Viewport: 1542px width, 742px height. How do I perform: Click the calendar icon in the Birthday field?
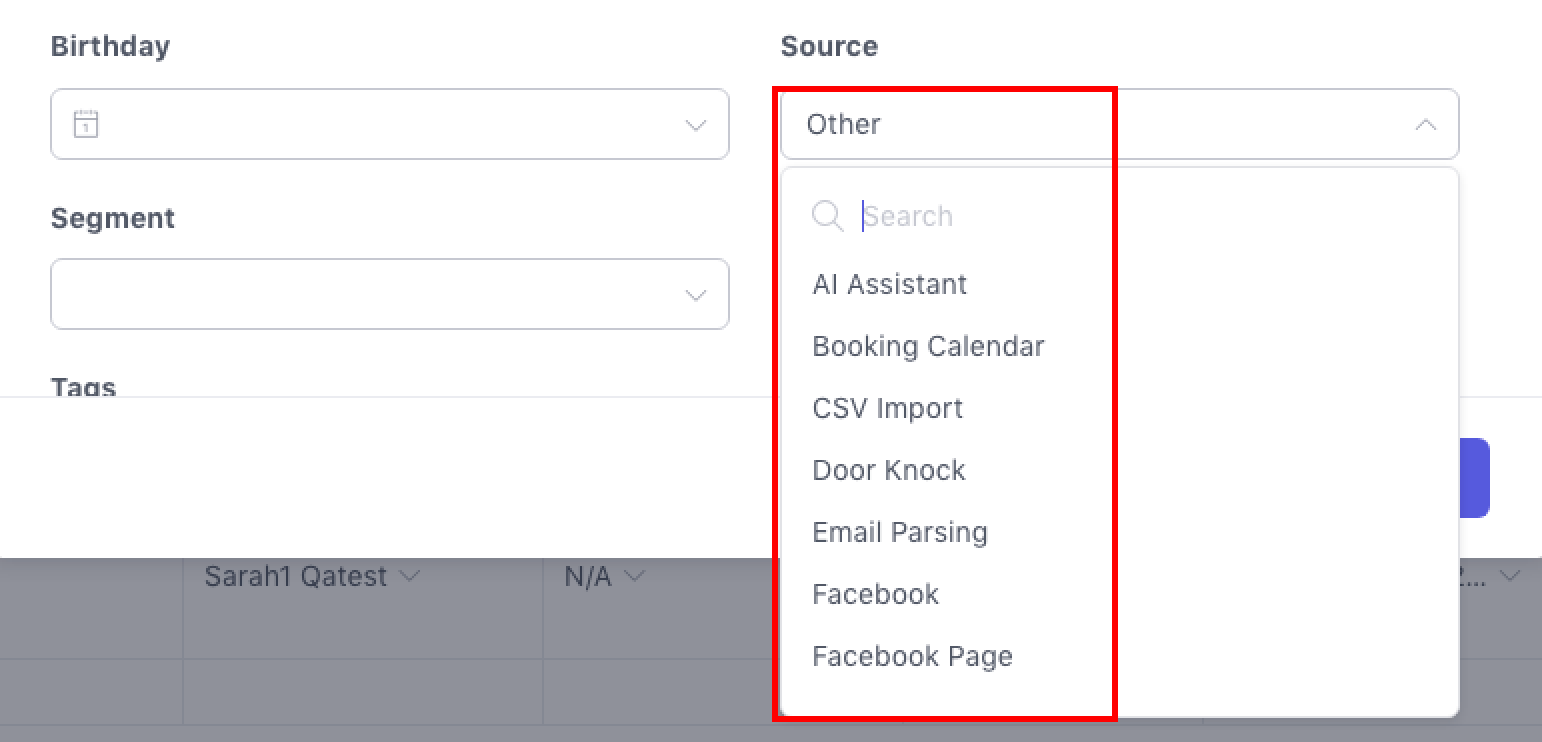click(x=86, y=125)
